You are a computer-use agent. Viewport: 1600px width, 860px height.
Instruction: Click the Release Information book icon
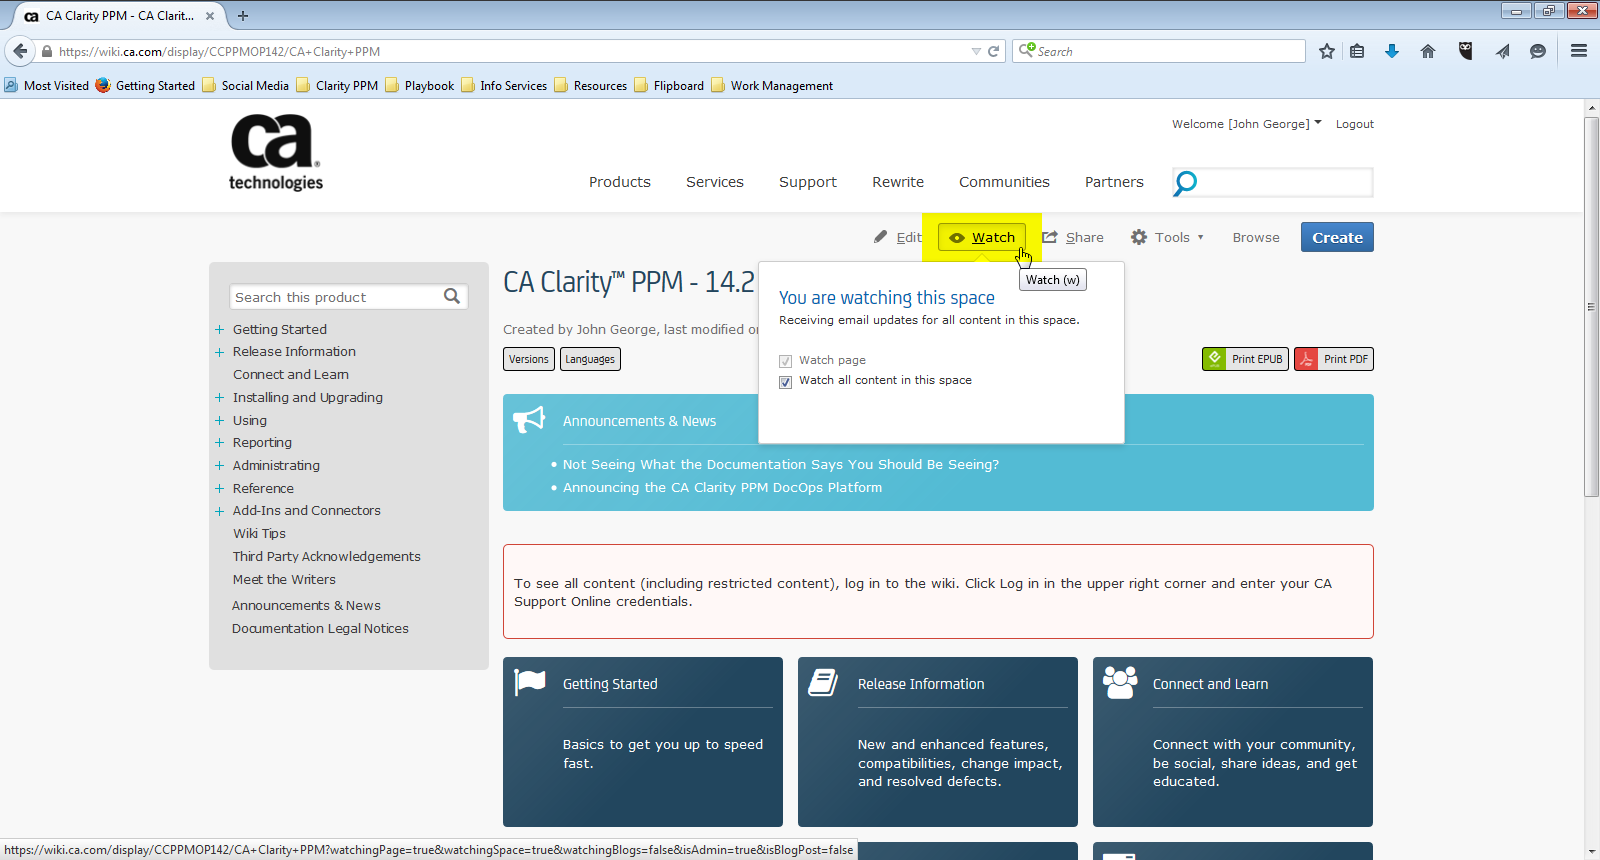click(x=823, y=682)
